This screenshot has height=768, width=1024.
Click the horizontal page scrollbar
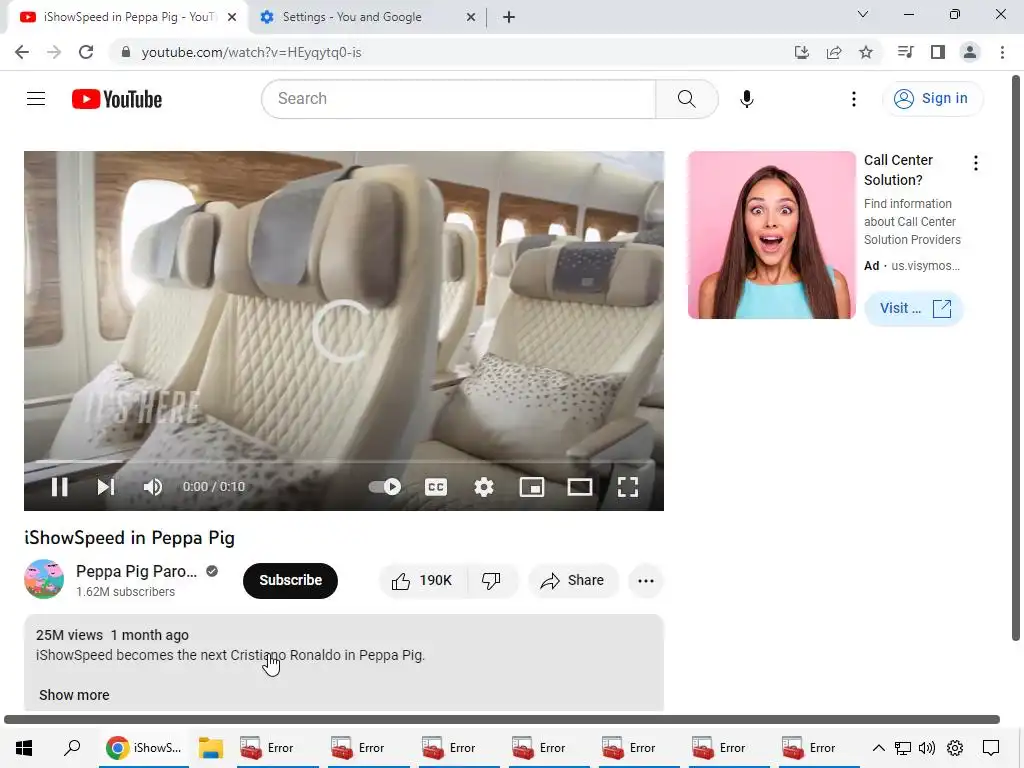(502, 719)
